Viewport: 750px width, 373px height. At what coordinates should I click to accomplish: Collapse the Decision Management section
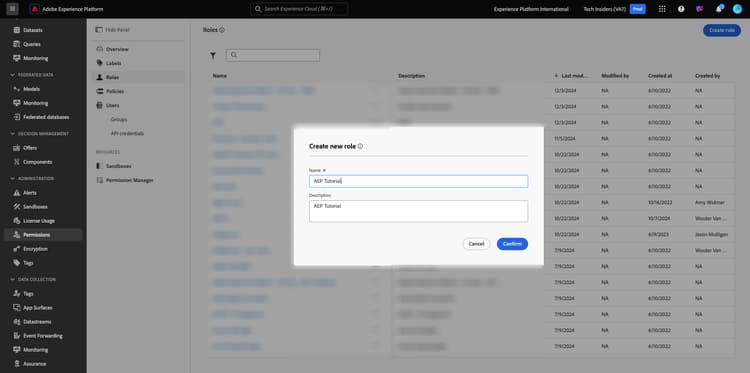pyautogui.click(x=12, y=134)
